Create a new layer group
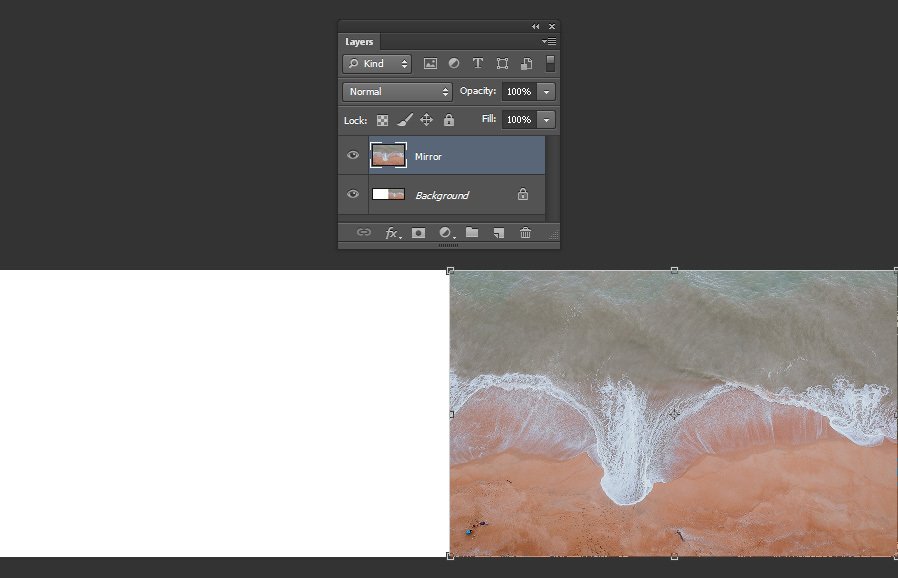This screenshot has width=898, height=578. pos(472,232)
